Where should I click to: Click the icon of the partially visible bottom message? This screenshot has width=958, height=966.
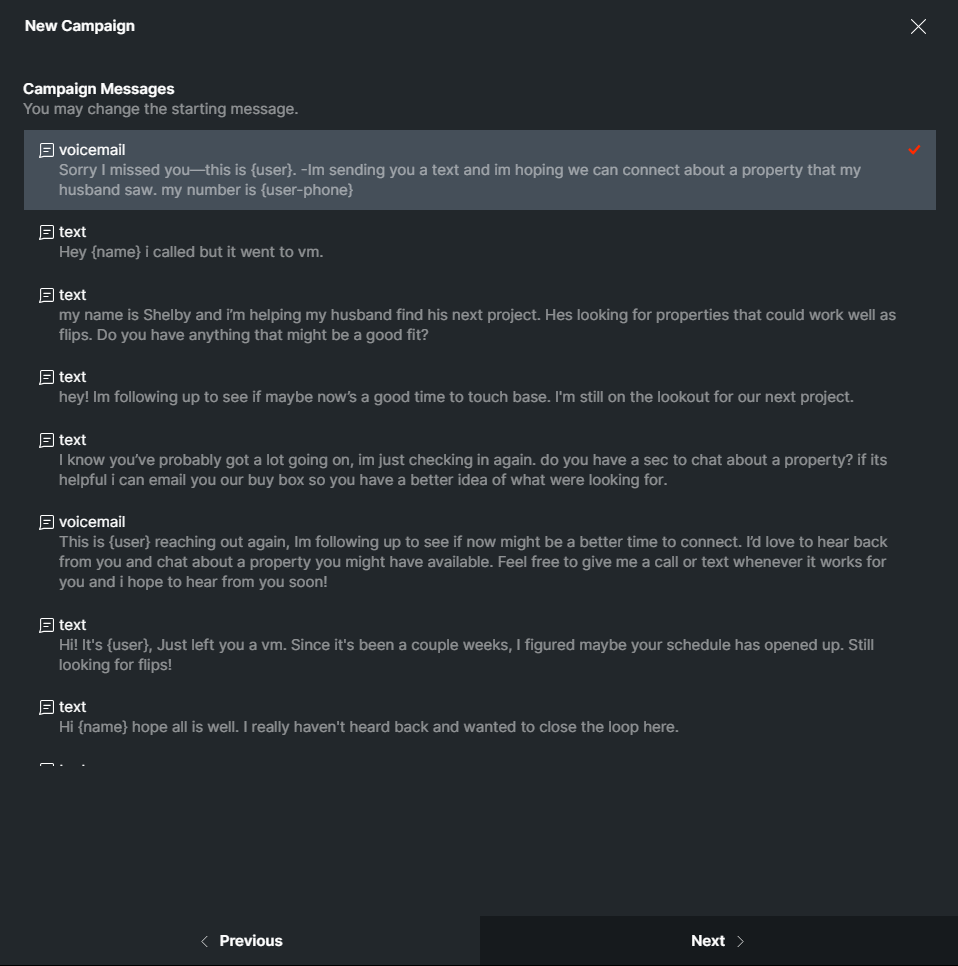coord(45,765)
